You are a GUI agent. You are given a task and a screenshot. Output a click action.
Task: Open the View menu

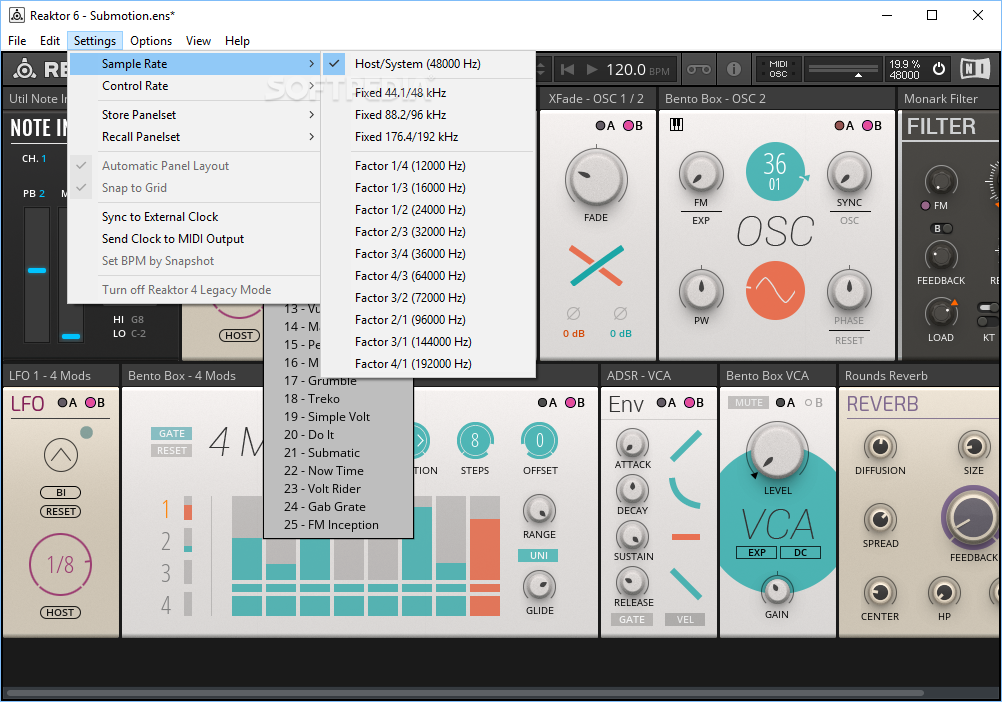[x=198, y=41]
